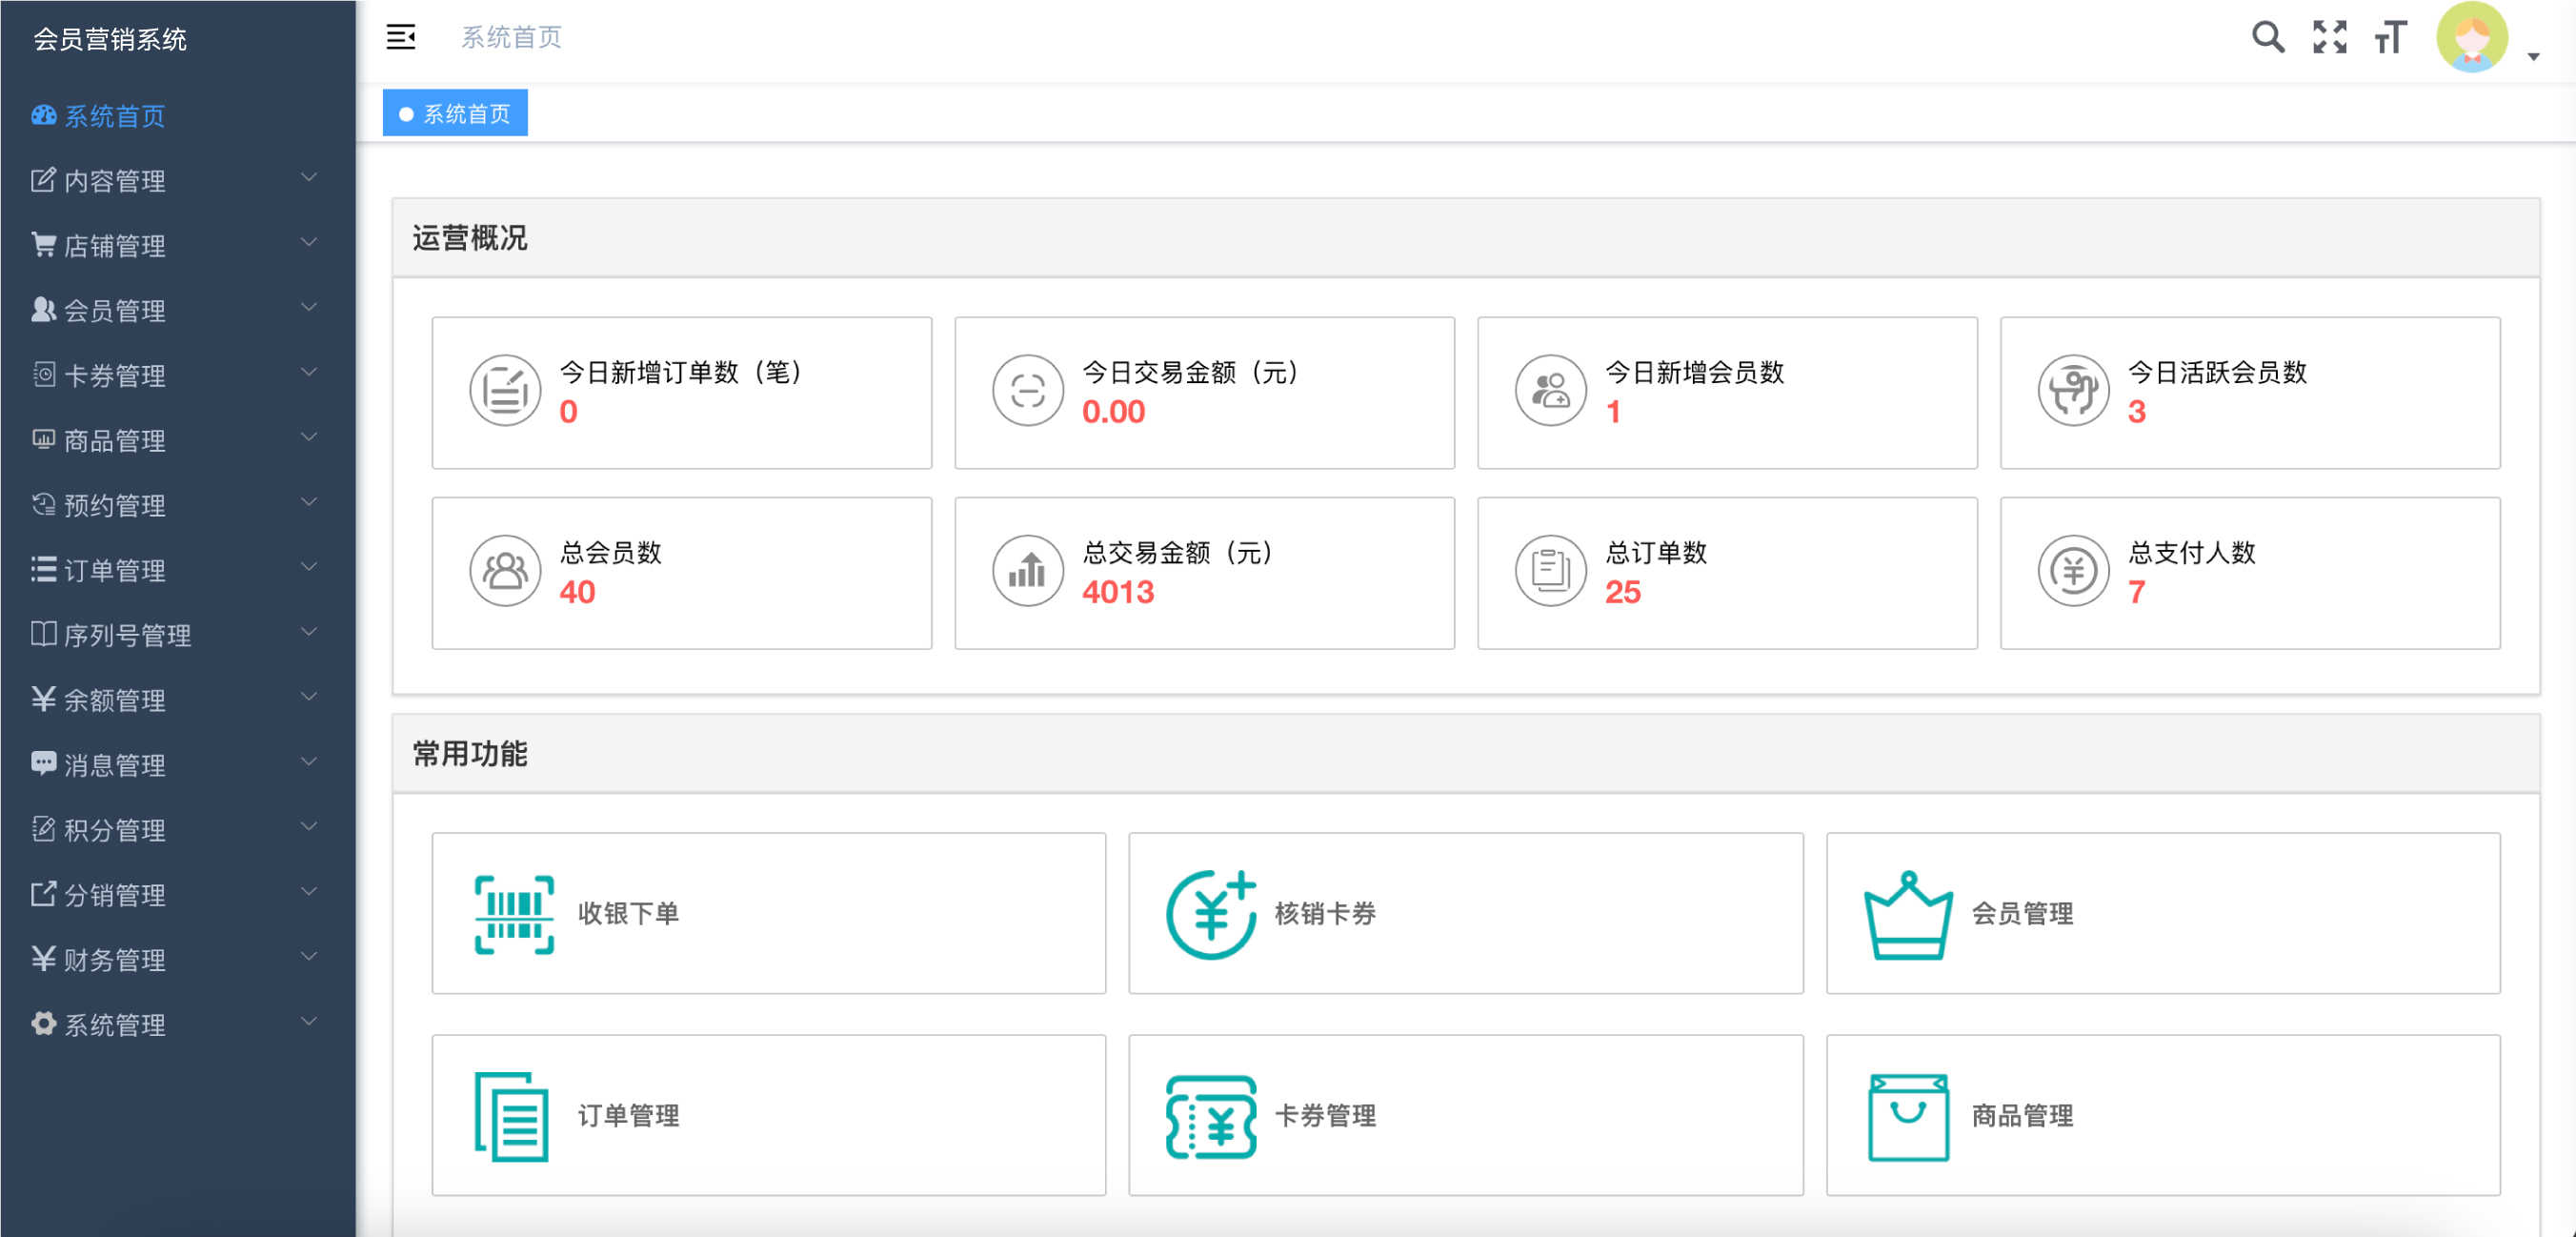Image resolution: width=2576 pixels, height=1237 pixels.
Task: Click the 系统管理 gear icon
Action: [x=43, y=1023]
